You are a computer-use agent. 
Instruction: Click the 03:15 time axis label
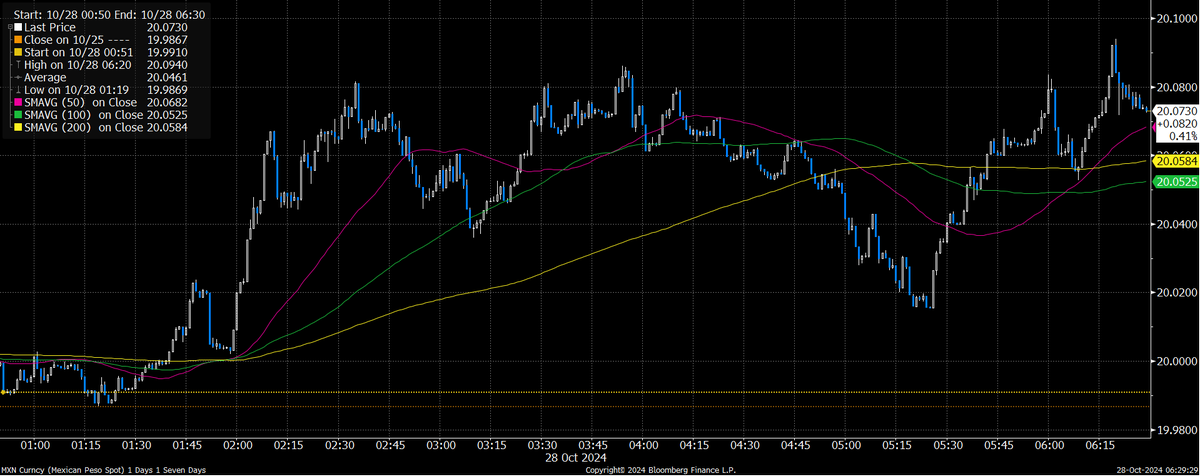pyautogui.click(x=491, y=444)
